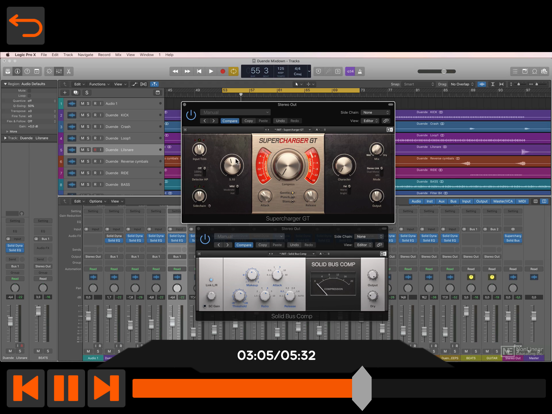
Task: Open the Track menu
Action: [x=68, y=55]
